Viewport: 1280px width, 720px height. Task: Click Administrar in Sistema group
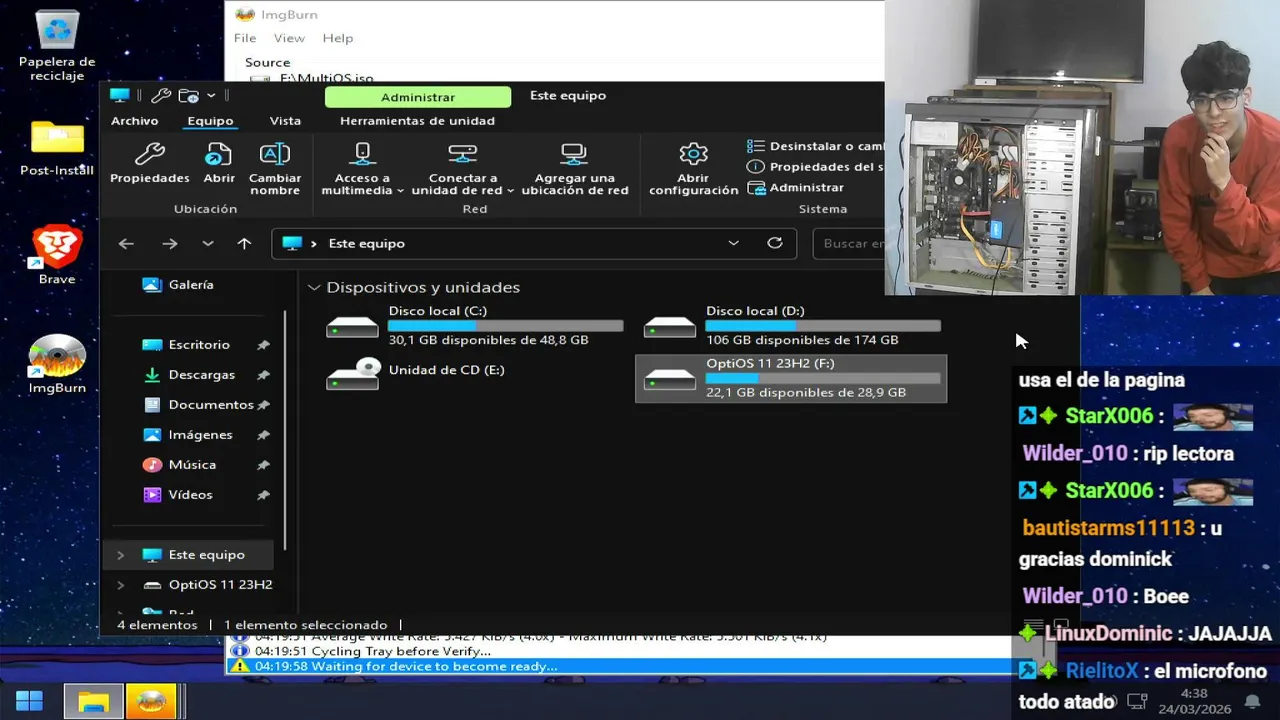[x=796, y=187]
